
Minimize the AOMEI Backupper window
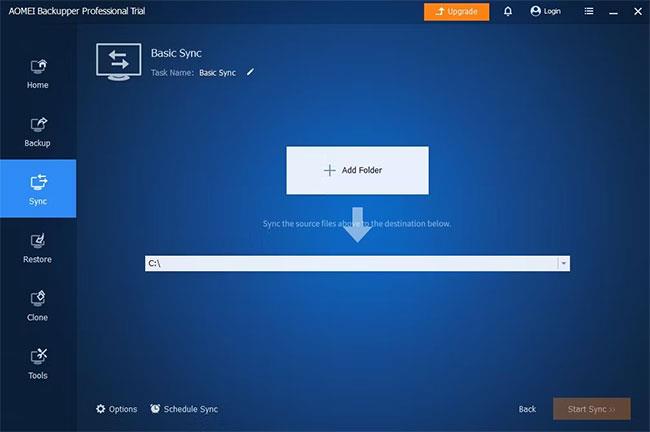click(614, 12)
